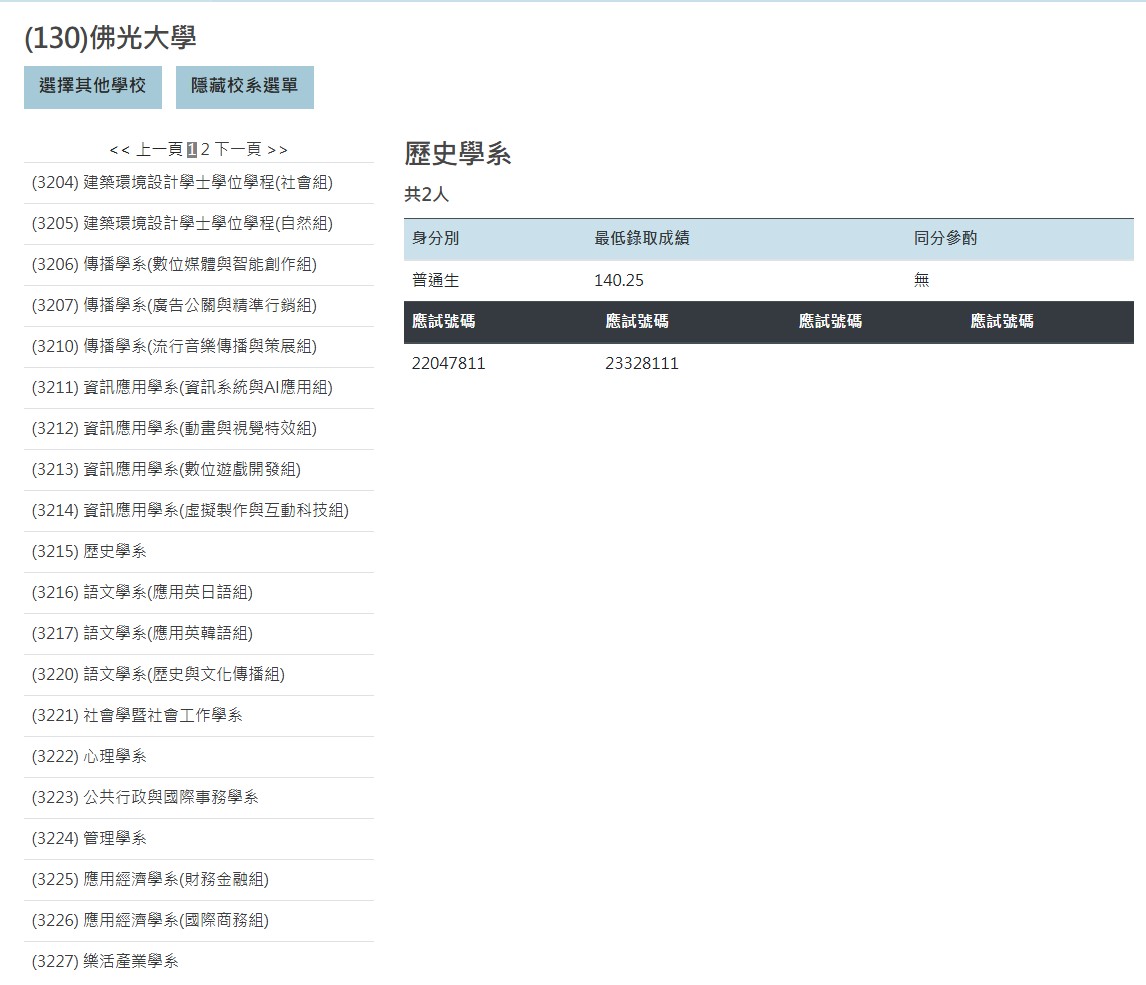Click the score value 140.25
The image size is (1146, 985).
pyautogui.click(x=619, y=281)
